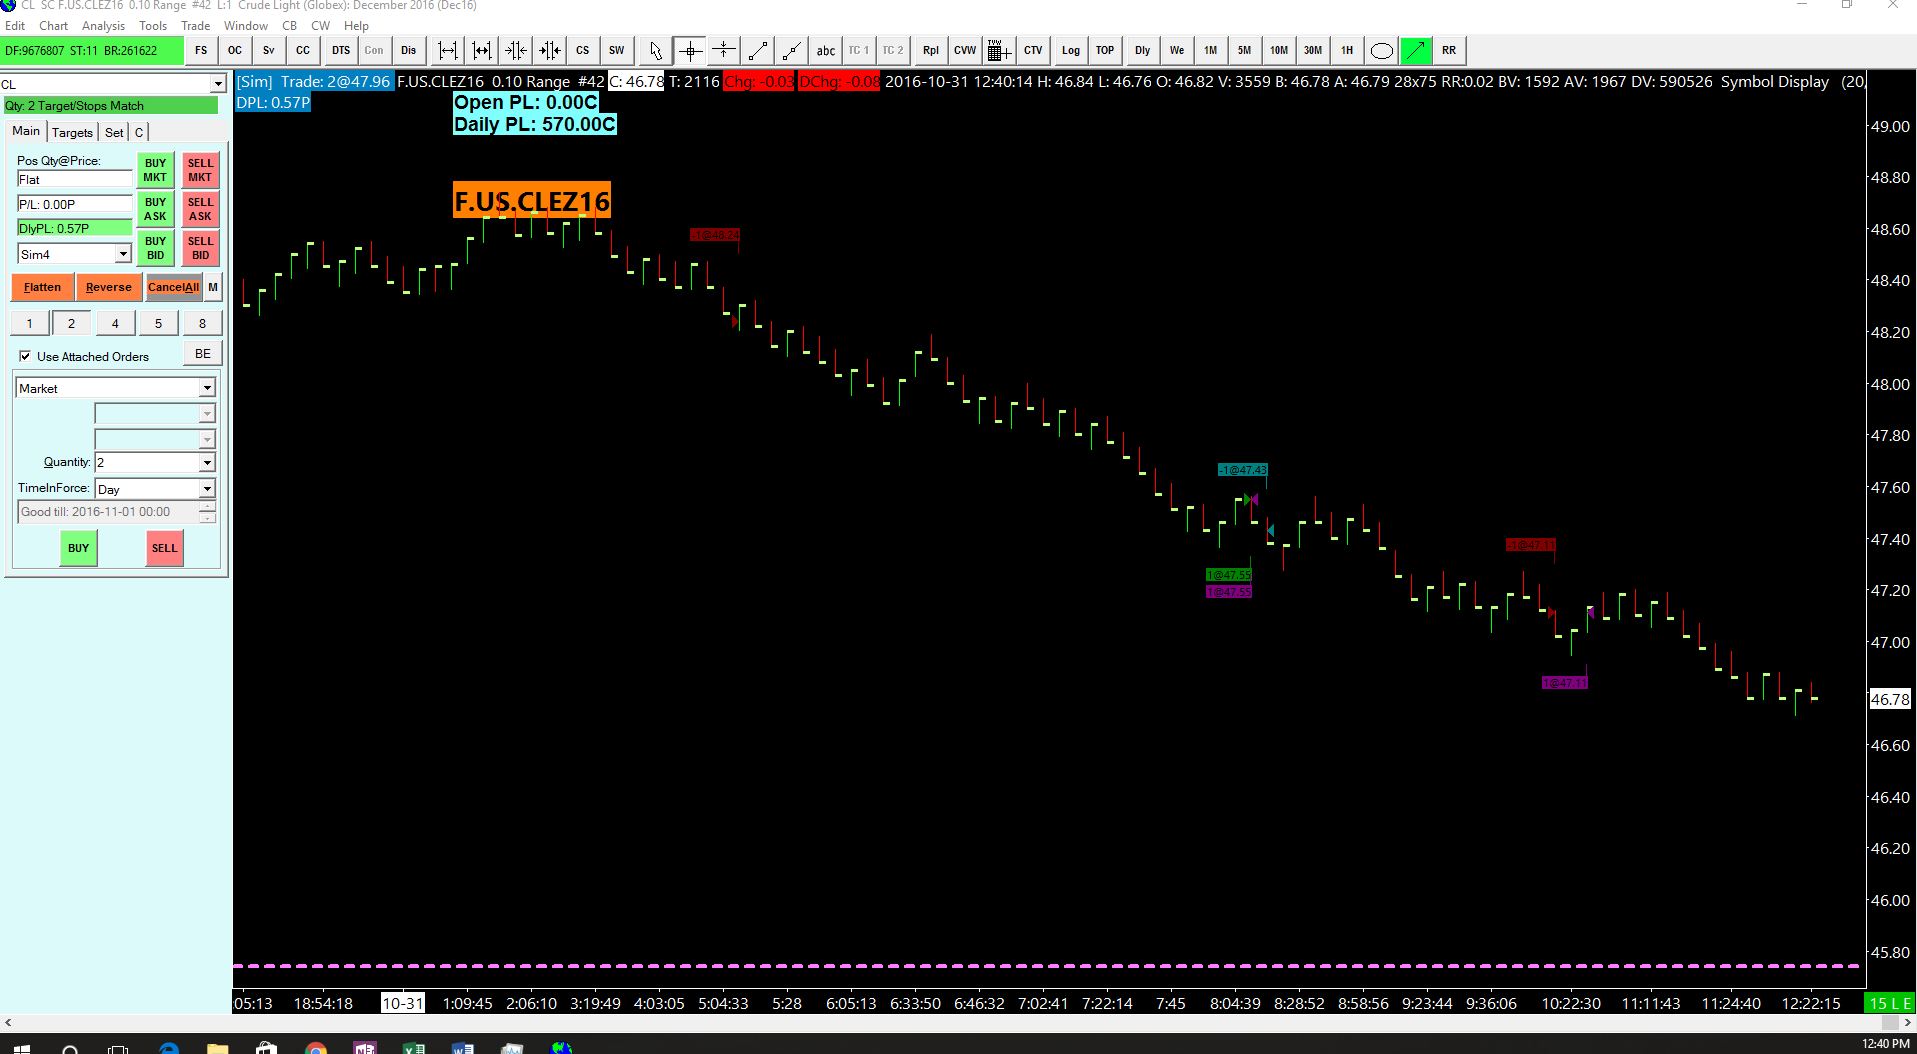Click the Sv toolbar button

tap(269, 50)
